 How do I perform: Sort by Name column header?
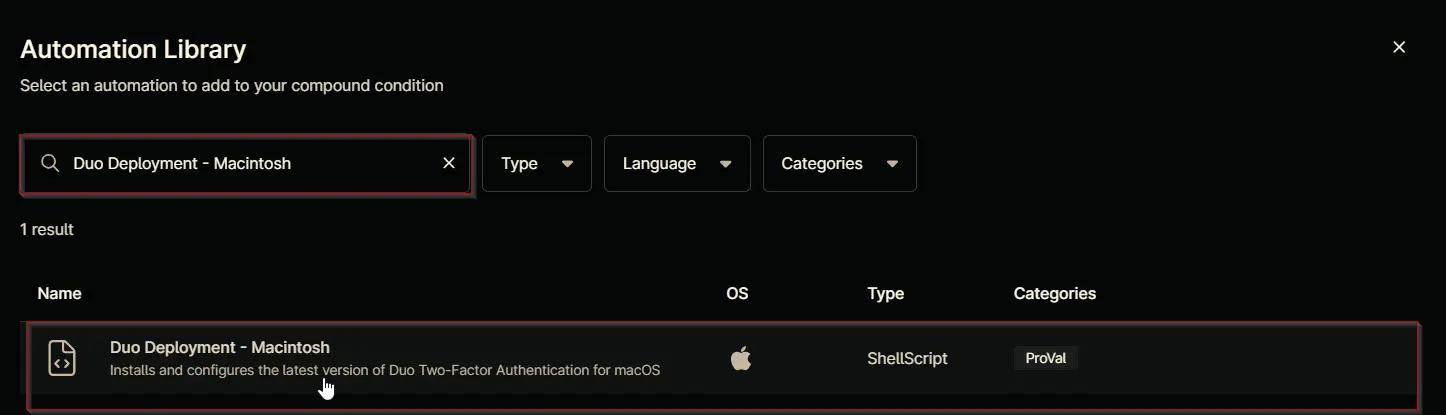[59, 293]
